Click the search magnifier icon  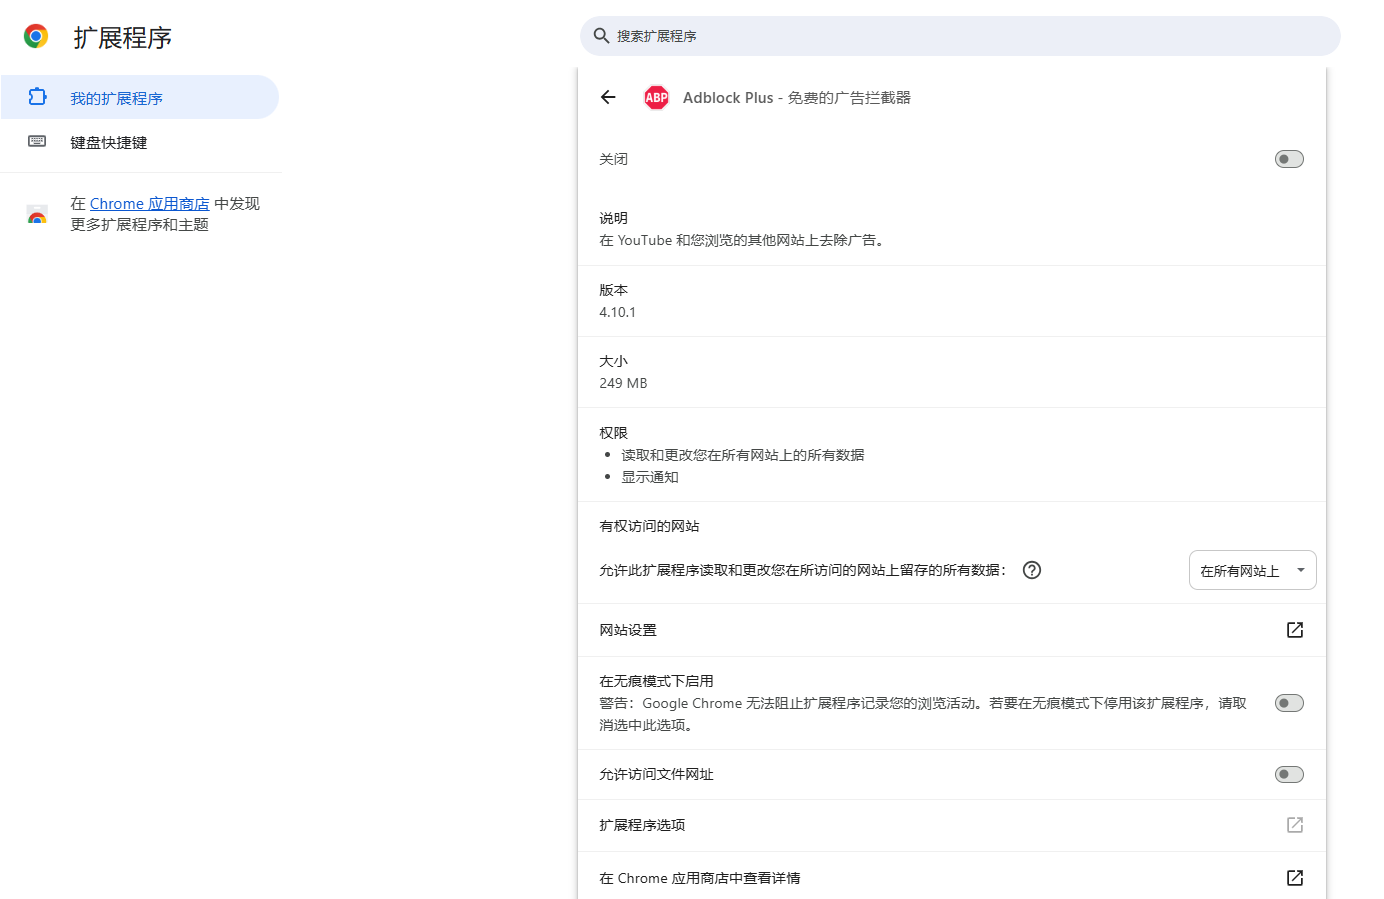click(x=601, y=36)
